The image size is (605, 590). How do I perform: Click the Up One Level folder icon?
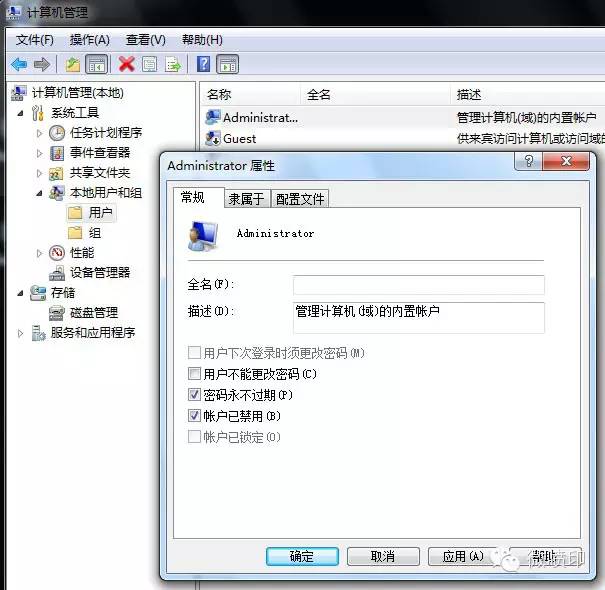pos(73,64)
